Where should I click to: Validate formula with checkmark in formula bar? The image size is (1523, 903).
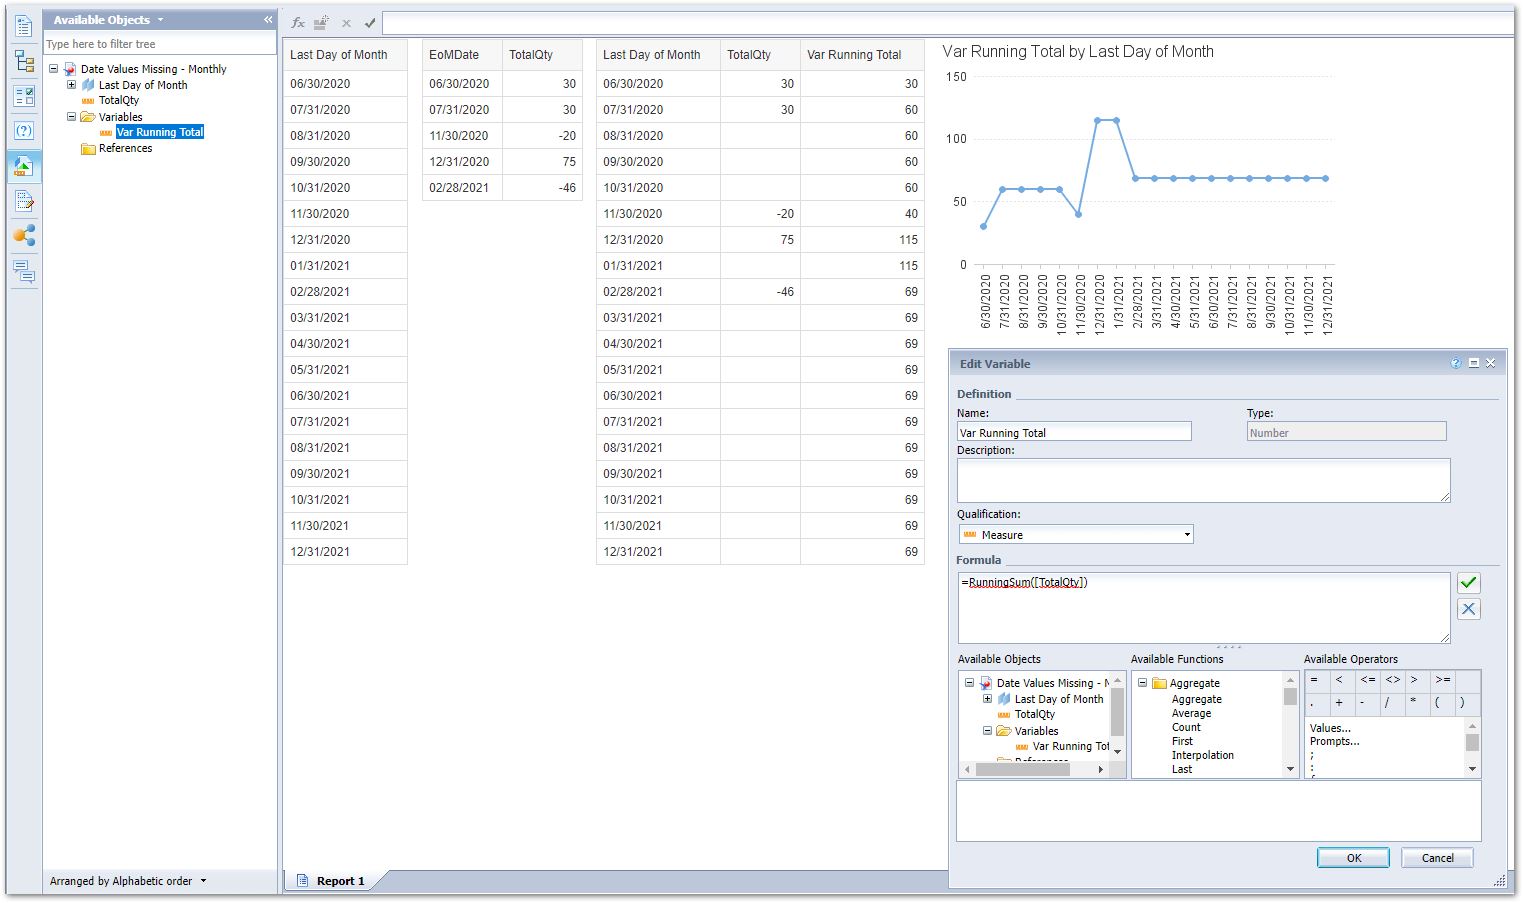click(370, 23)
